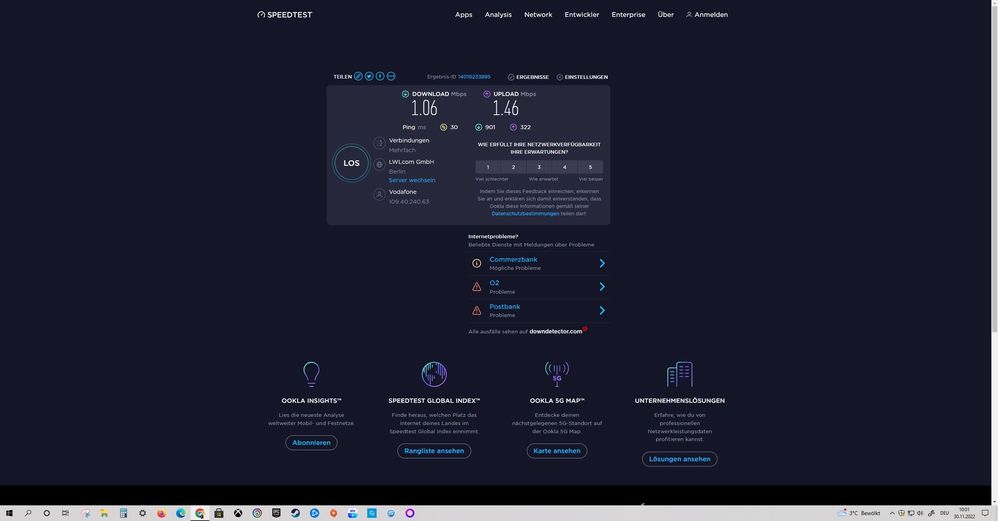Viewport: 998px width, 521px height.
Task: Click the Ookla 5G Map antenna icon
Action: [x=557, y=374]
